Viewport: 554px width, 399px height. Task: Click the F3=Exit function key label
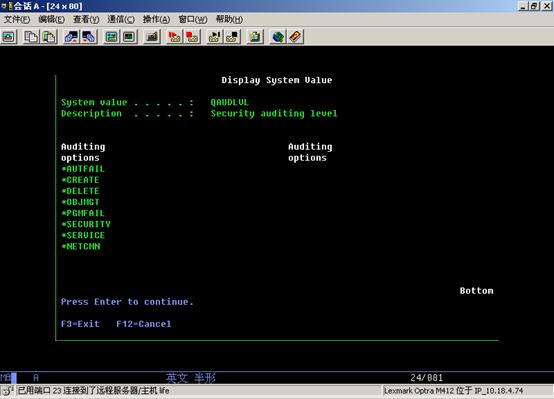pos(80,324)
